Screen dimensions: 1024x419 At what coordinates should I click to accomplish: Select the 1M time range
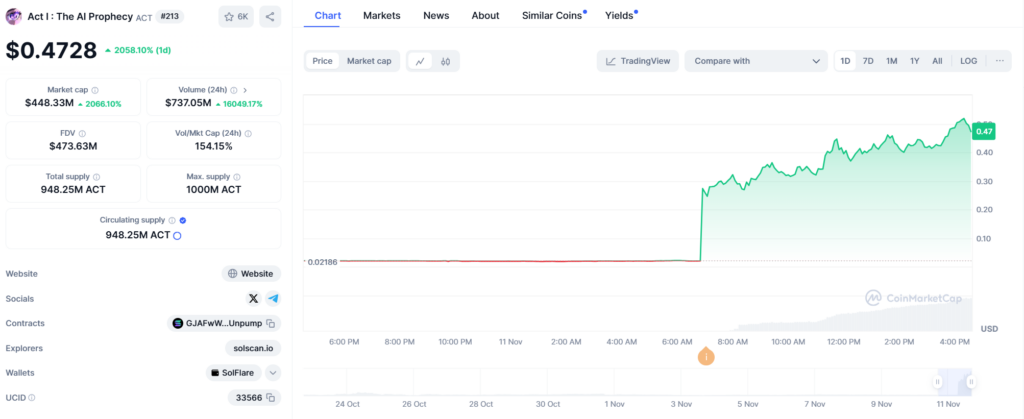tap(891, 61)
